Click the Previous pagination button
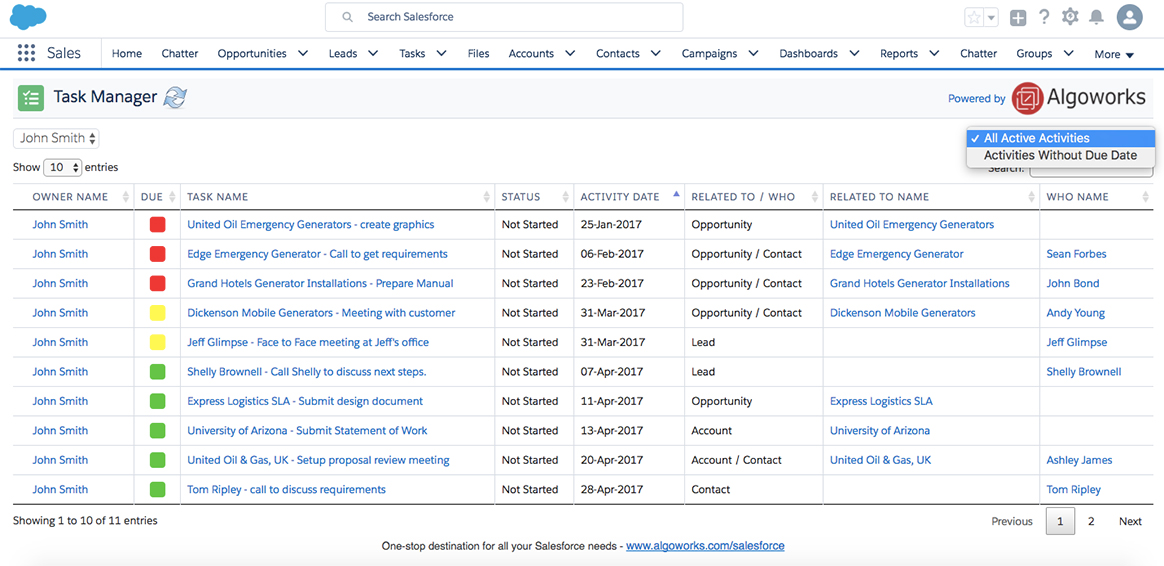1164x566 pixels. pyautogui.click(x=1012, y=521)
